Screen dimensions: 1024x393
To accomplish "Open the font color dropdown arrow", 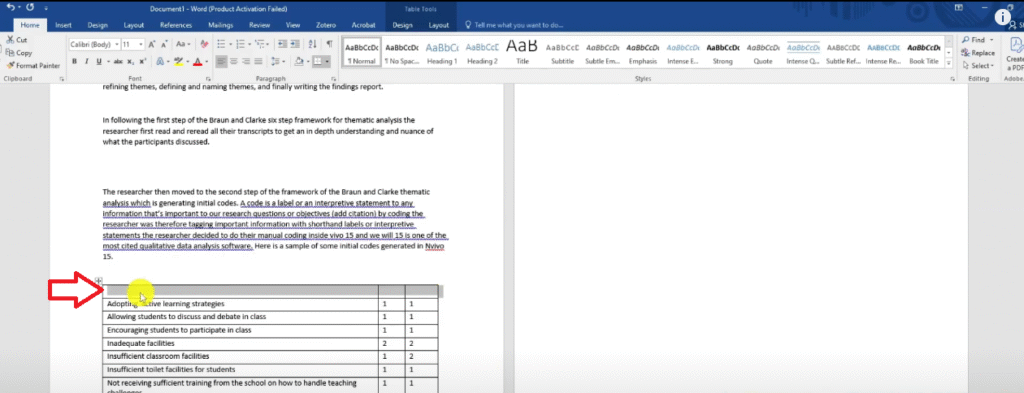I will pos(206,61).
